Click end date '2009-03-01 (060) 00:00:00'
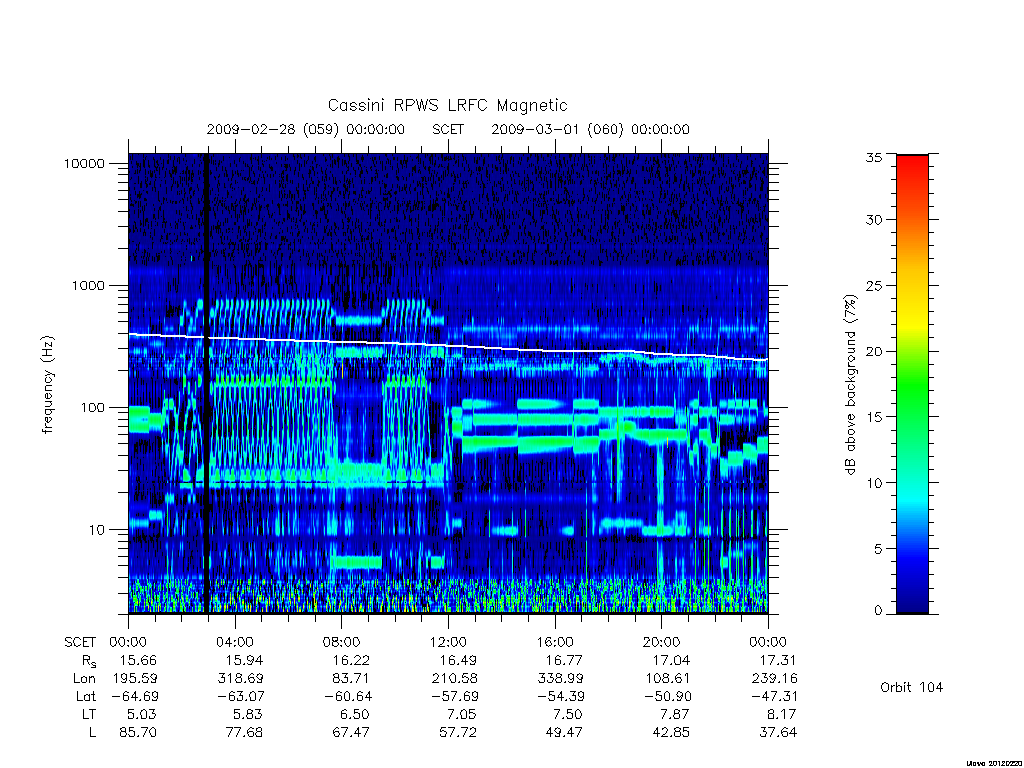 tap(590, 129)
